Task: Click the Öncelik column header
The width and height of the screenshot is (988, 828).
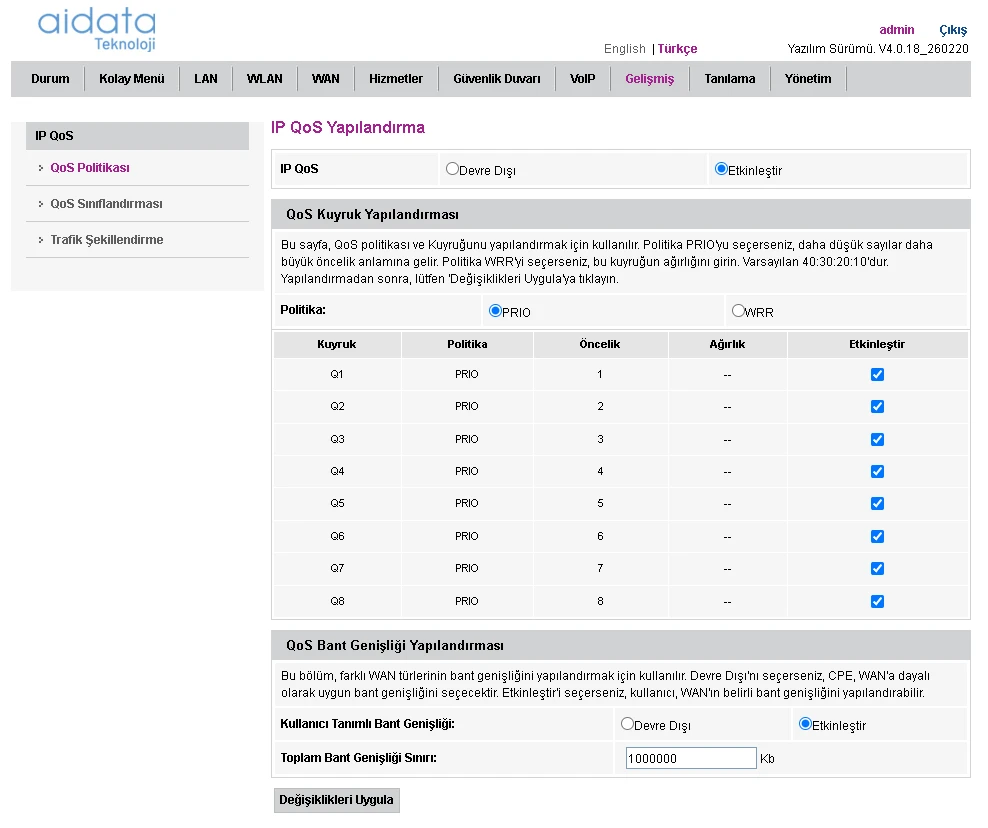Action: tap(600, 344)
